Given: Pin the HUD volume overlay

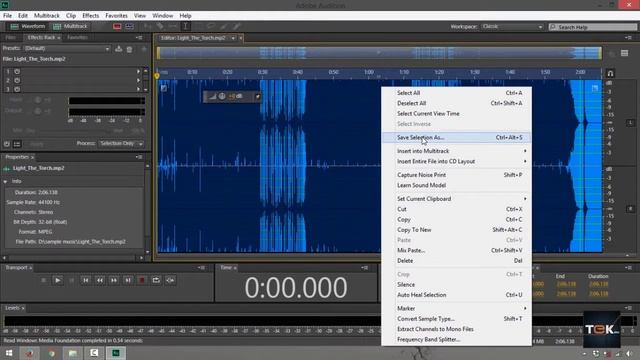Looking at the screenshot, I should point(258,96).
